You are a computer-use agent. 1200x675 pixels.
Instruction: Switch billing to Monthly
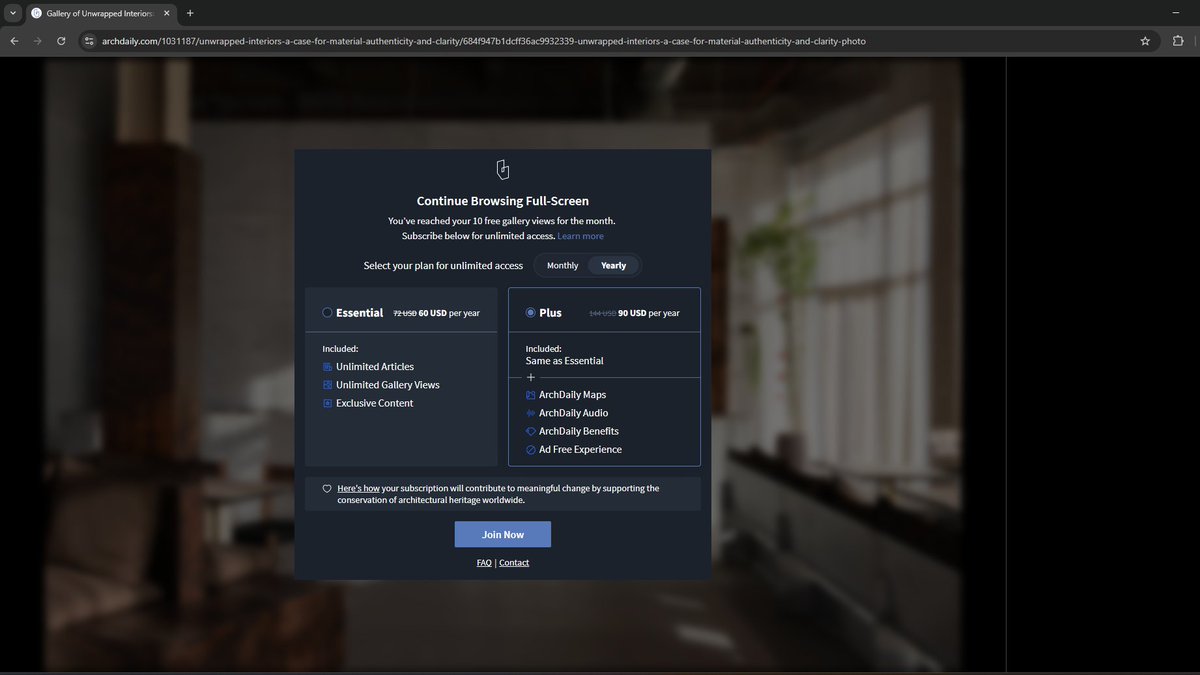[x=562, y=266]
